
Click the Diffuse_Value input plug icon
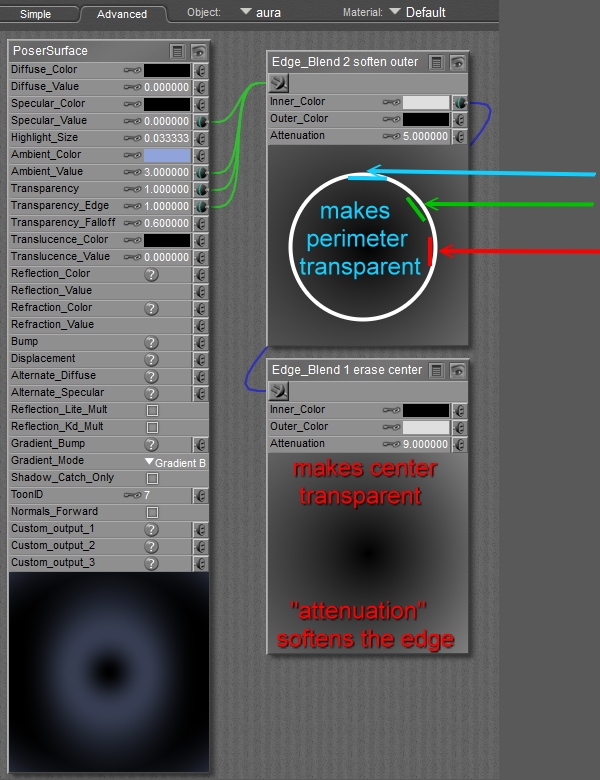[200, 88]
